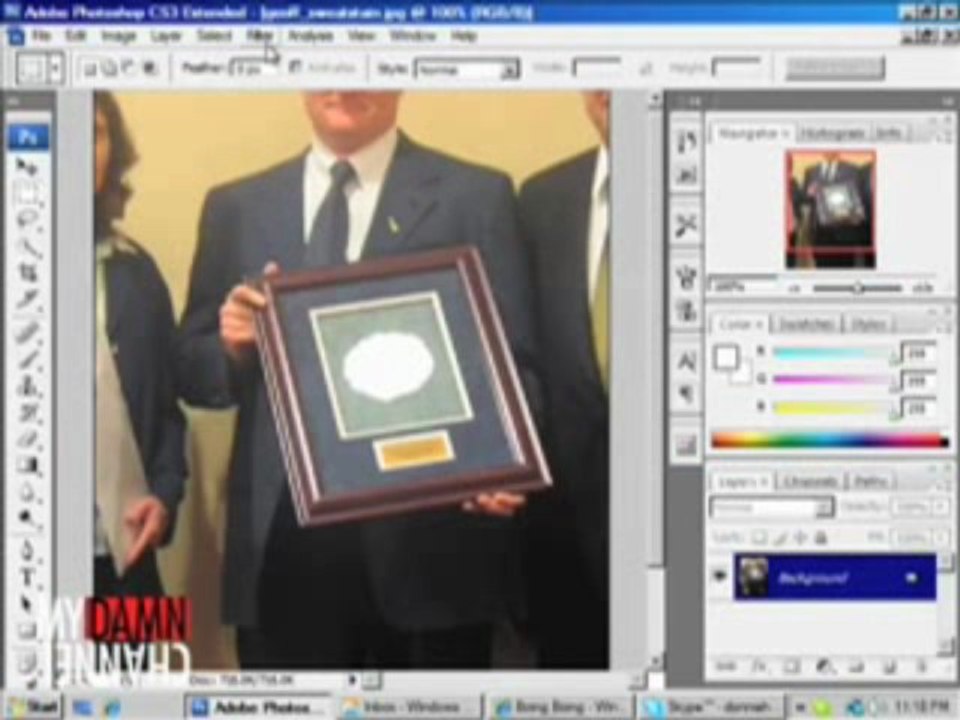Open the Analysis menu
Viewport: 960px width, 720px height.
[x=310, y=36]
